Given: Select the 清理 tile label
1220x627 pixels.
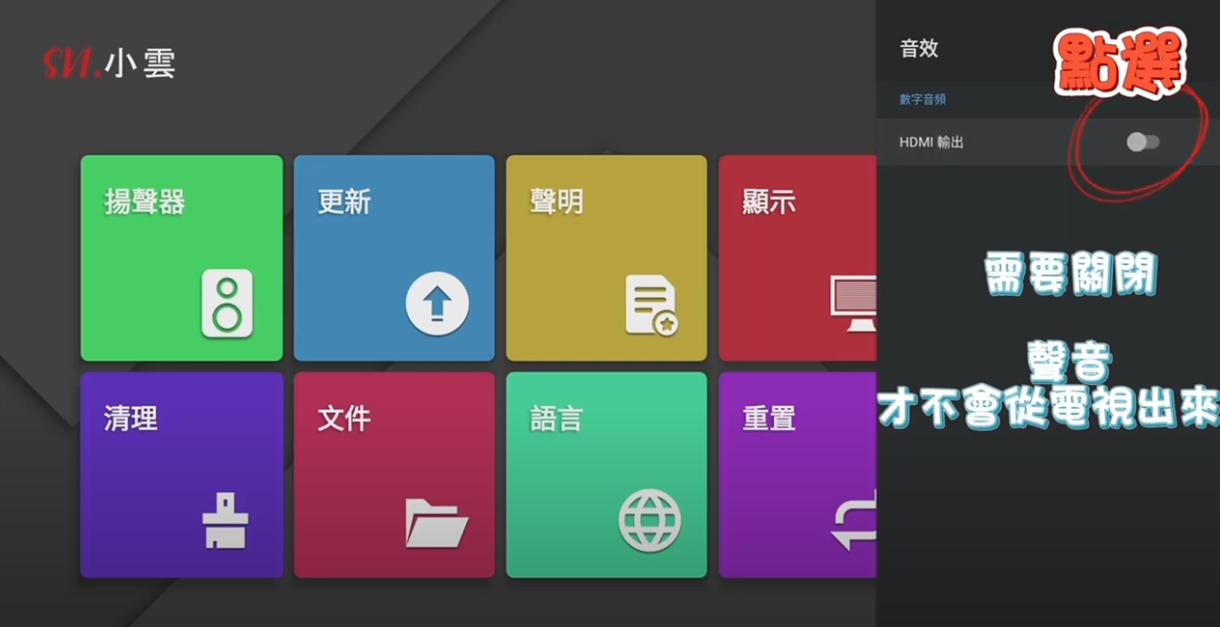Looking at the screenshot, I should pos(131,418).
